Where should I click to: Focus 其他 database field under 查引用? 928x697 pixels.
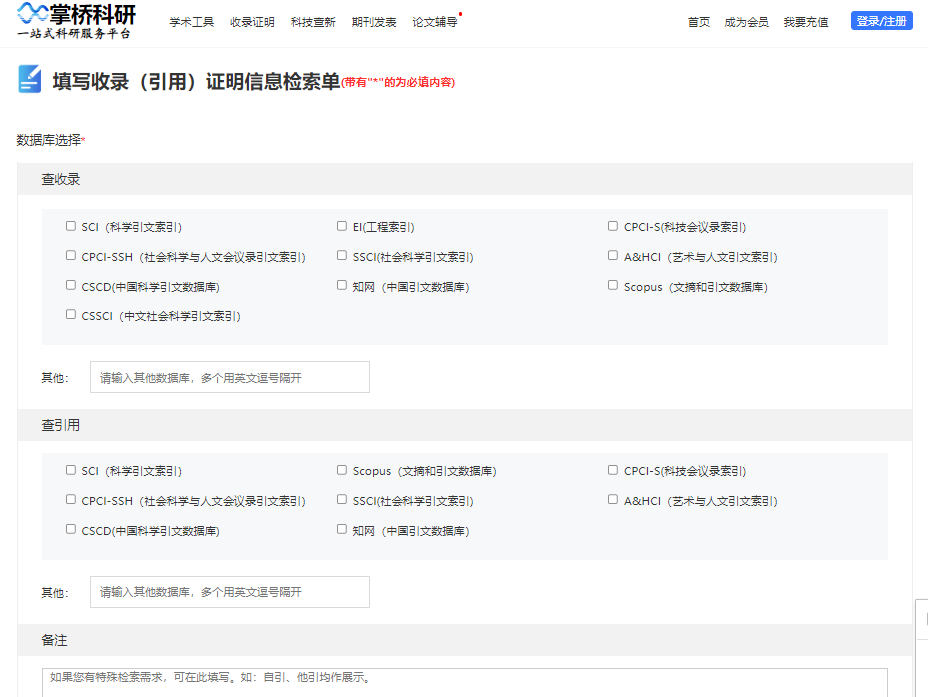[230, 592]
